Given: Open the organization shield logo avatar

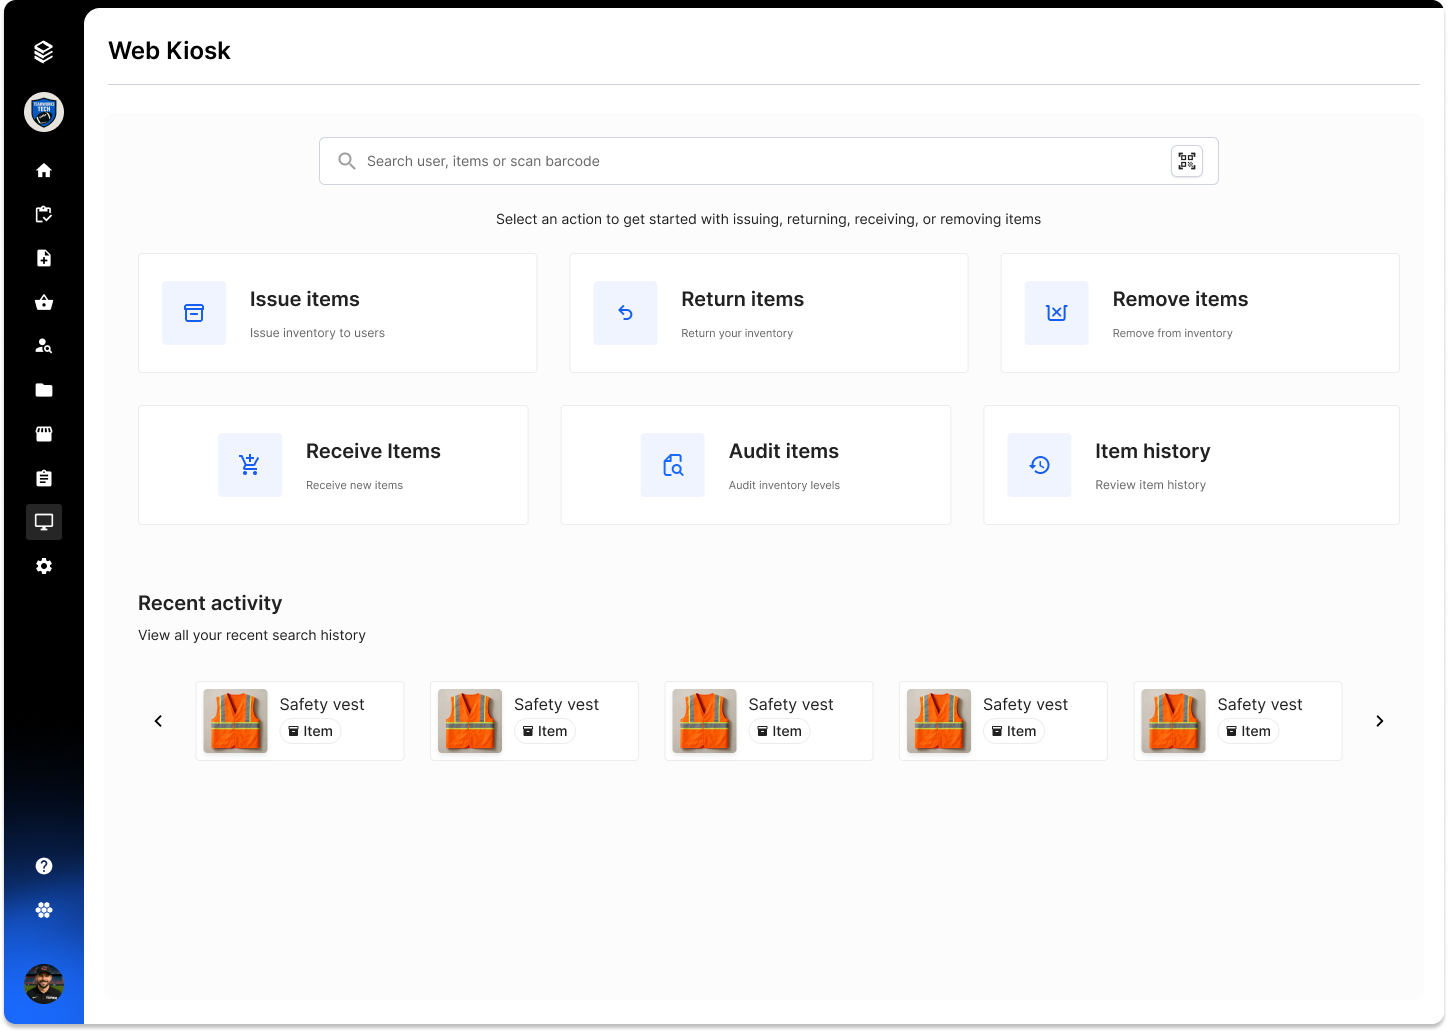Looking at the screenshot, I should coord(44,112).
